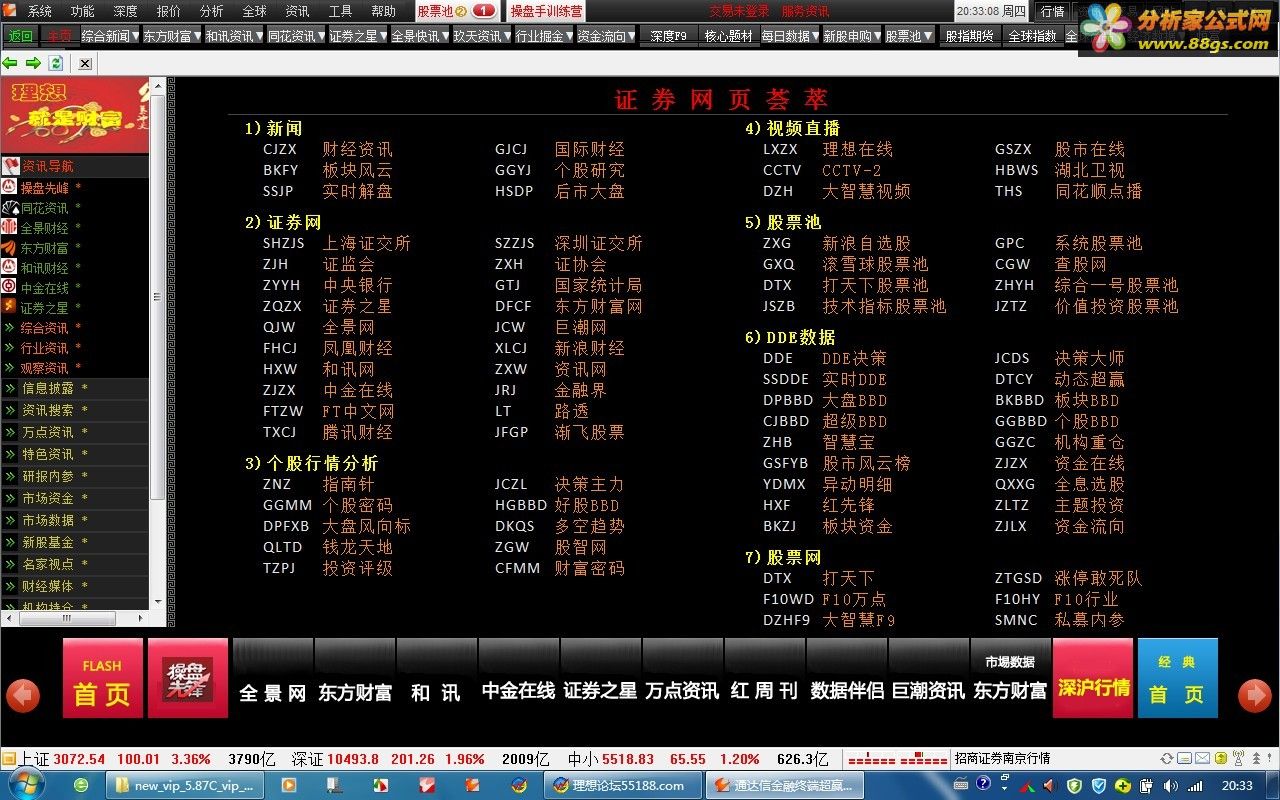
Task: Click the 和讯财经 sidebar icon
Action: click(x=10, y=267)
